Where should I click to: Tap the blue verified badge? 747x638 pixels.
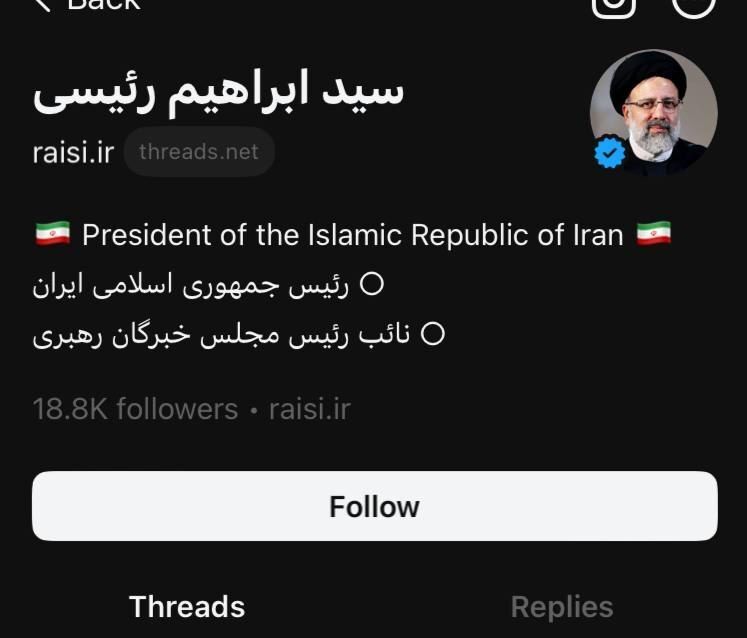[x=609, y=153]
